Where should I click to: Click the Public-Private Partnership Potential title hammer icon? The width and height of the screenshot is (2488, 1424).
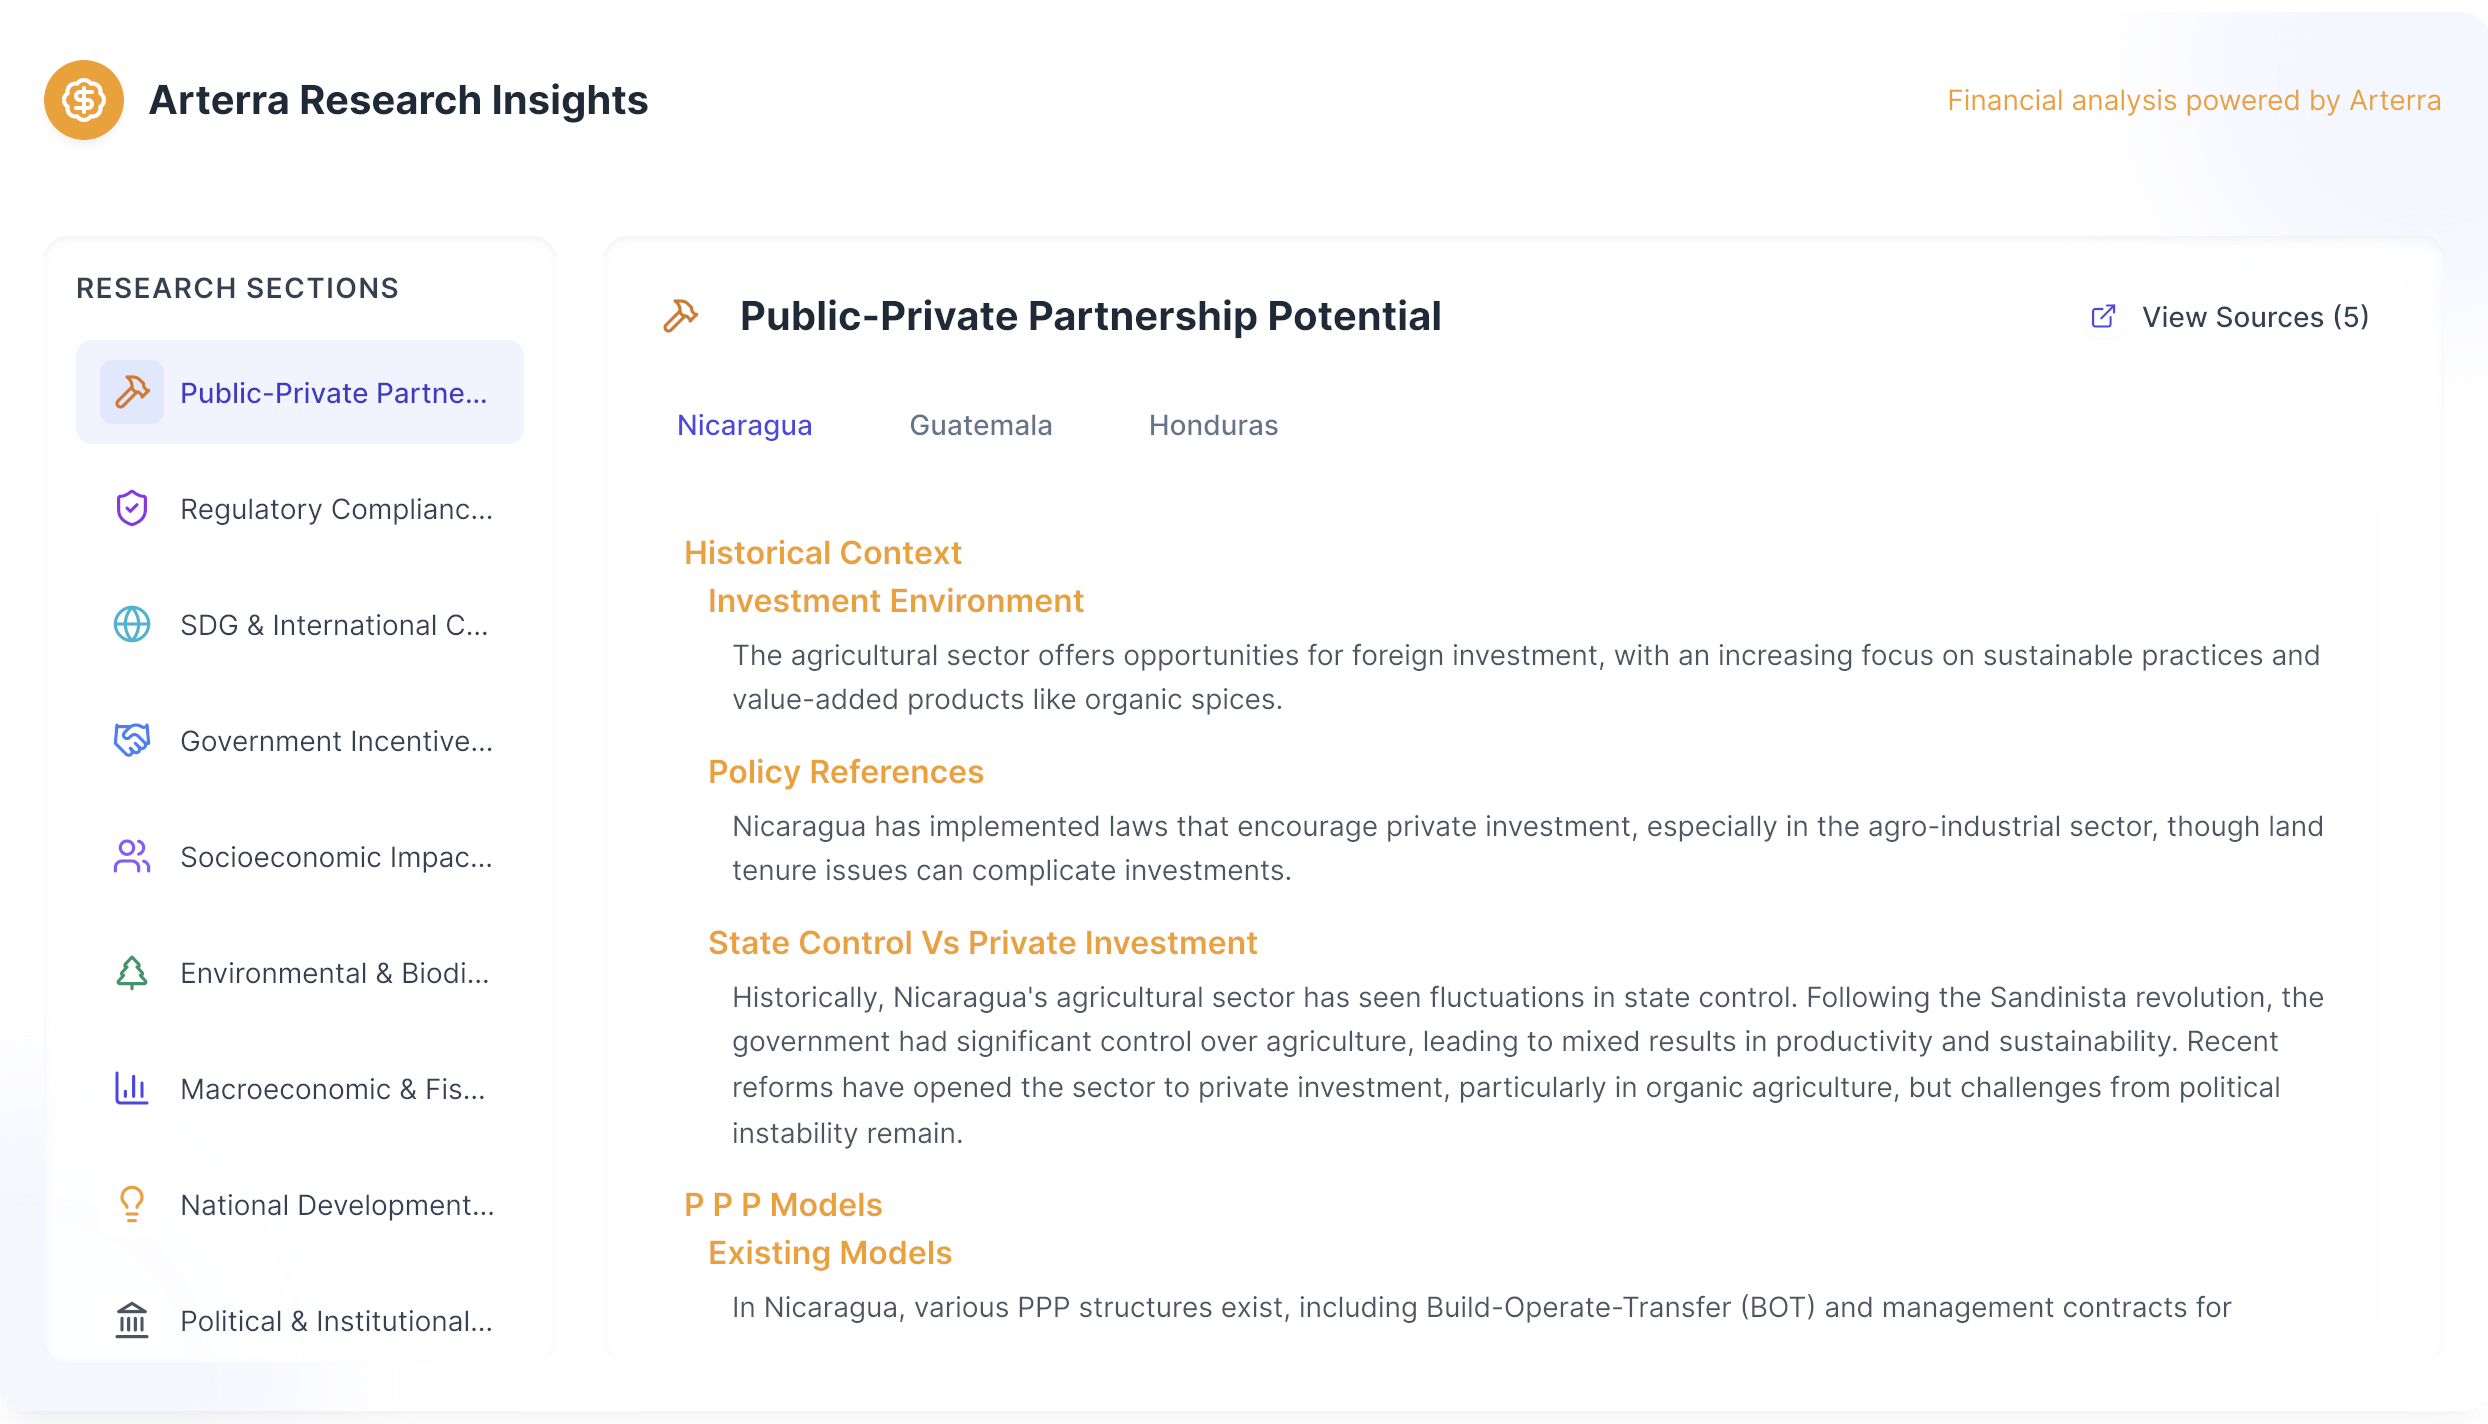tap(681, 316)
